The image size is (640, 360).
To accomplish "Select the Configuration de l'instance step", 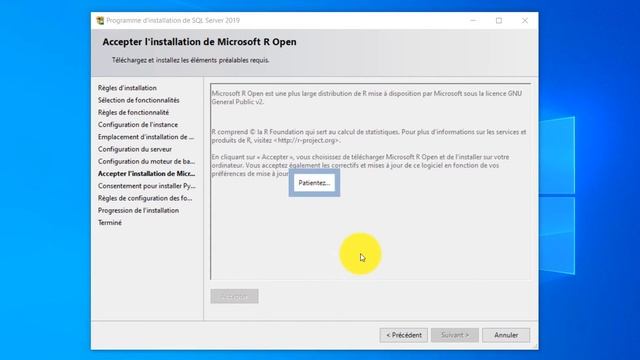I will [x=138, y=124].
